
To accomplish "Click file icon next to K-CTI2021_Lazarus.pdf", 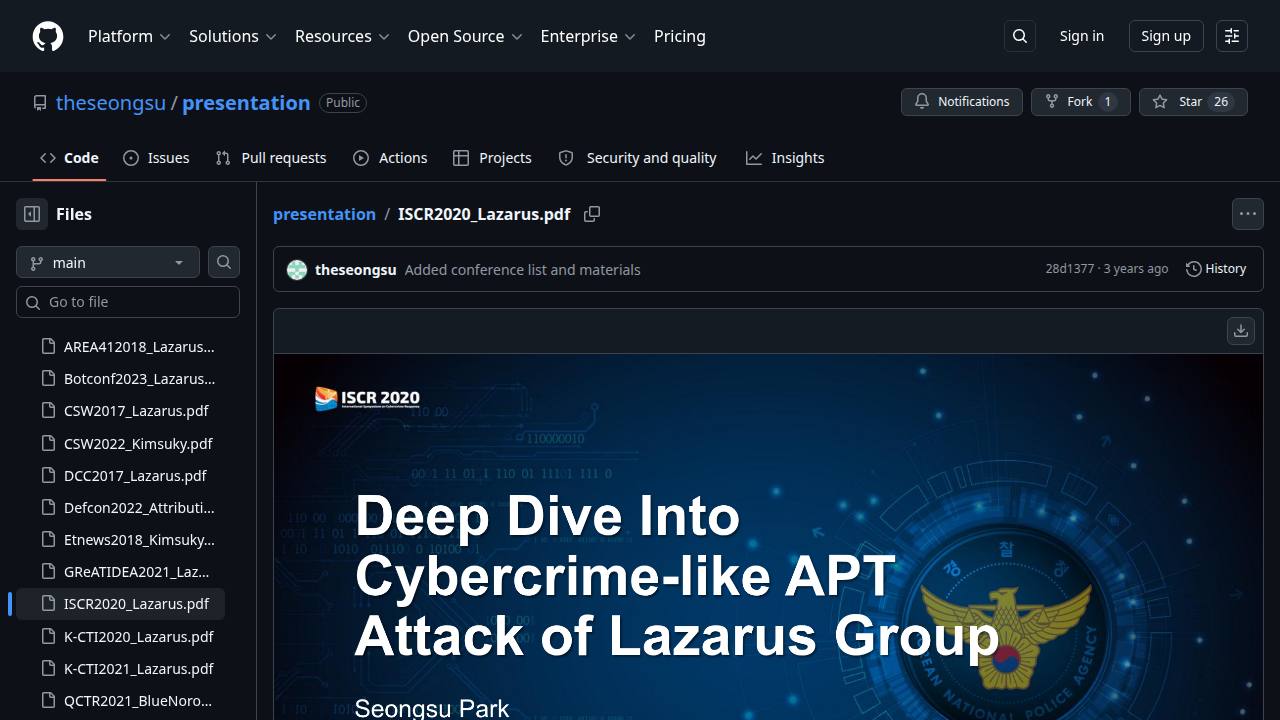I will click(x=47, y=668).
